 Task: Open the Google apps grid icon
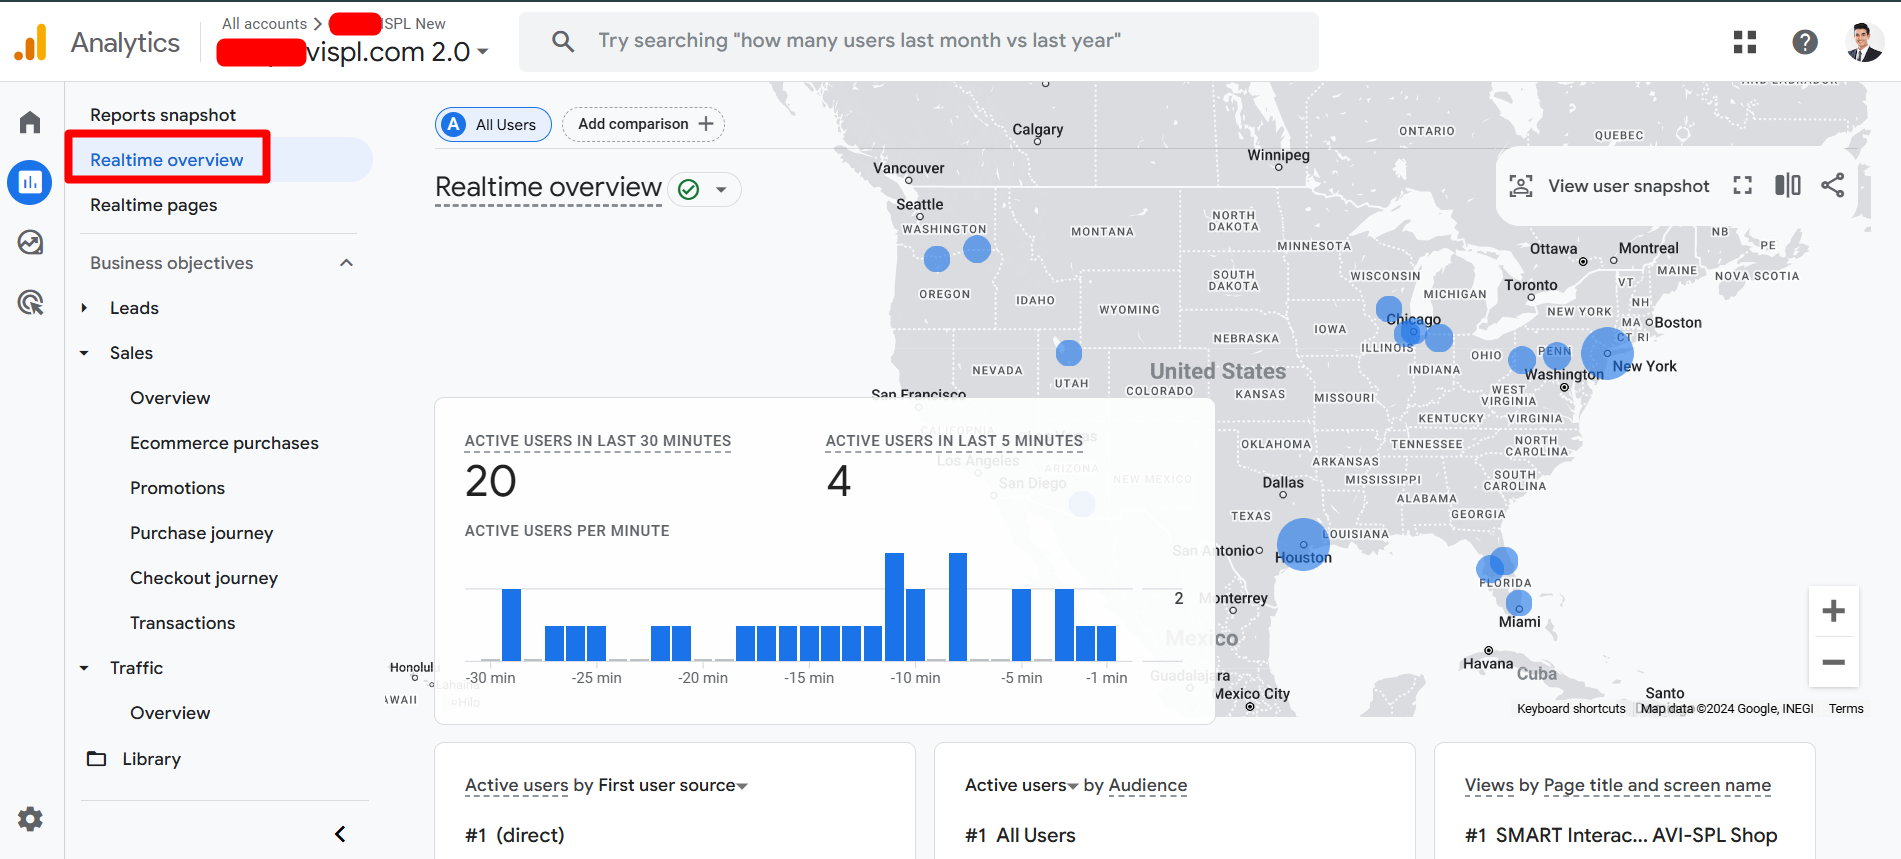1745,42
